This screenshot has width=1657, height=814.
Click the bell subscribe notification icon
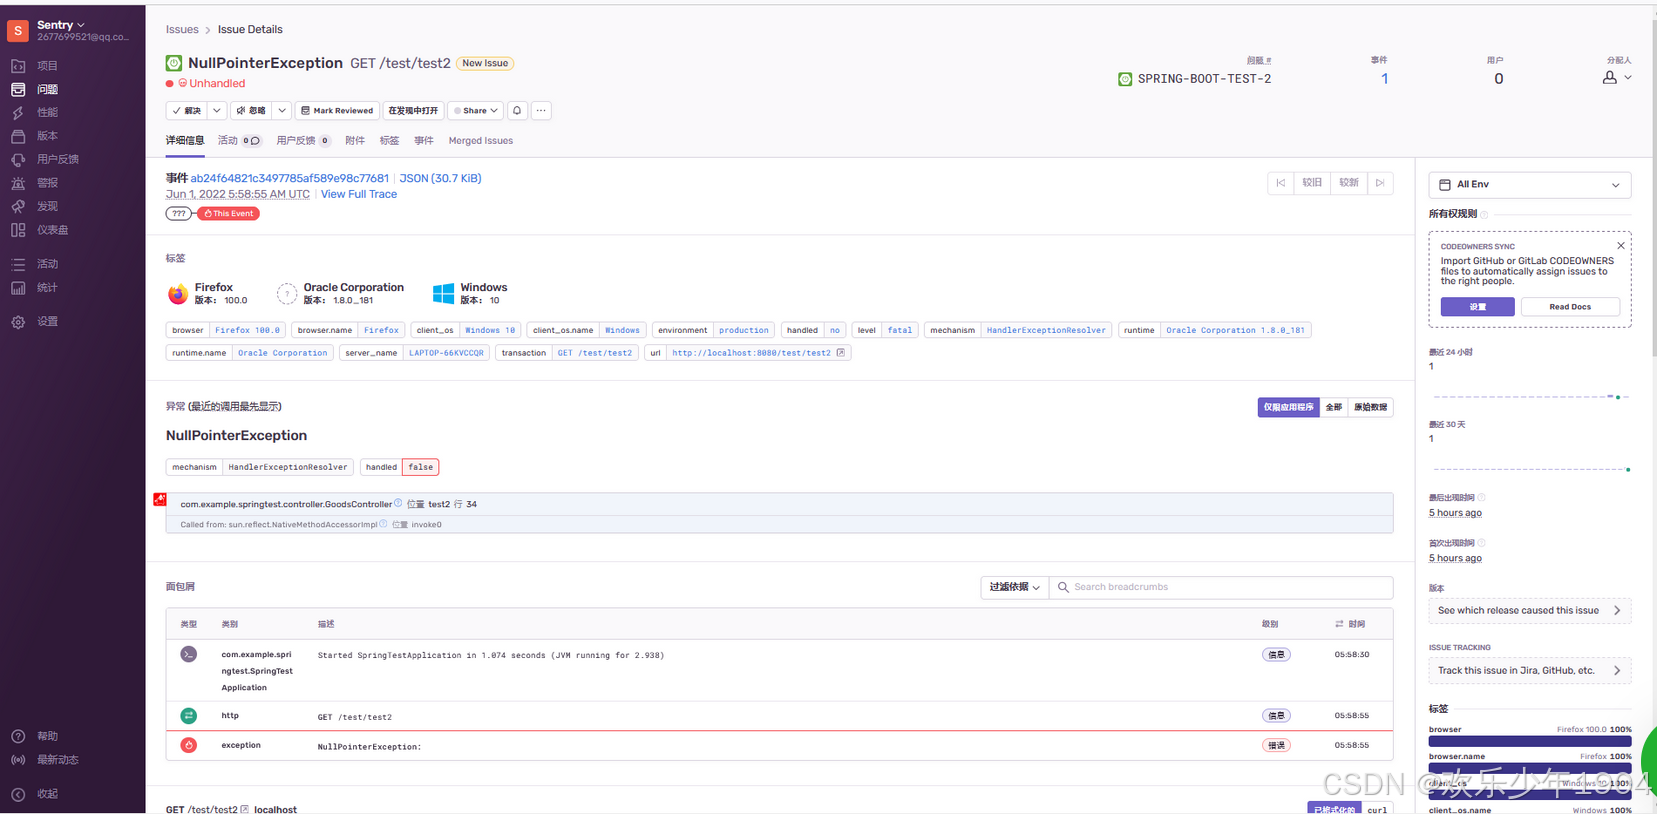(x=517, y=111)
